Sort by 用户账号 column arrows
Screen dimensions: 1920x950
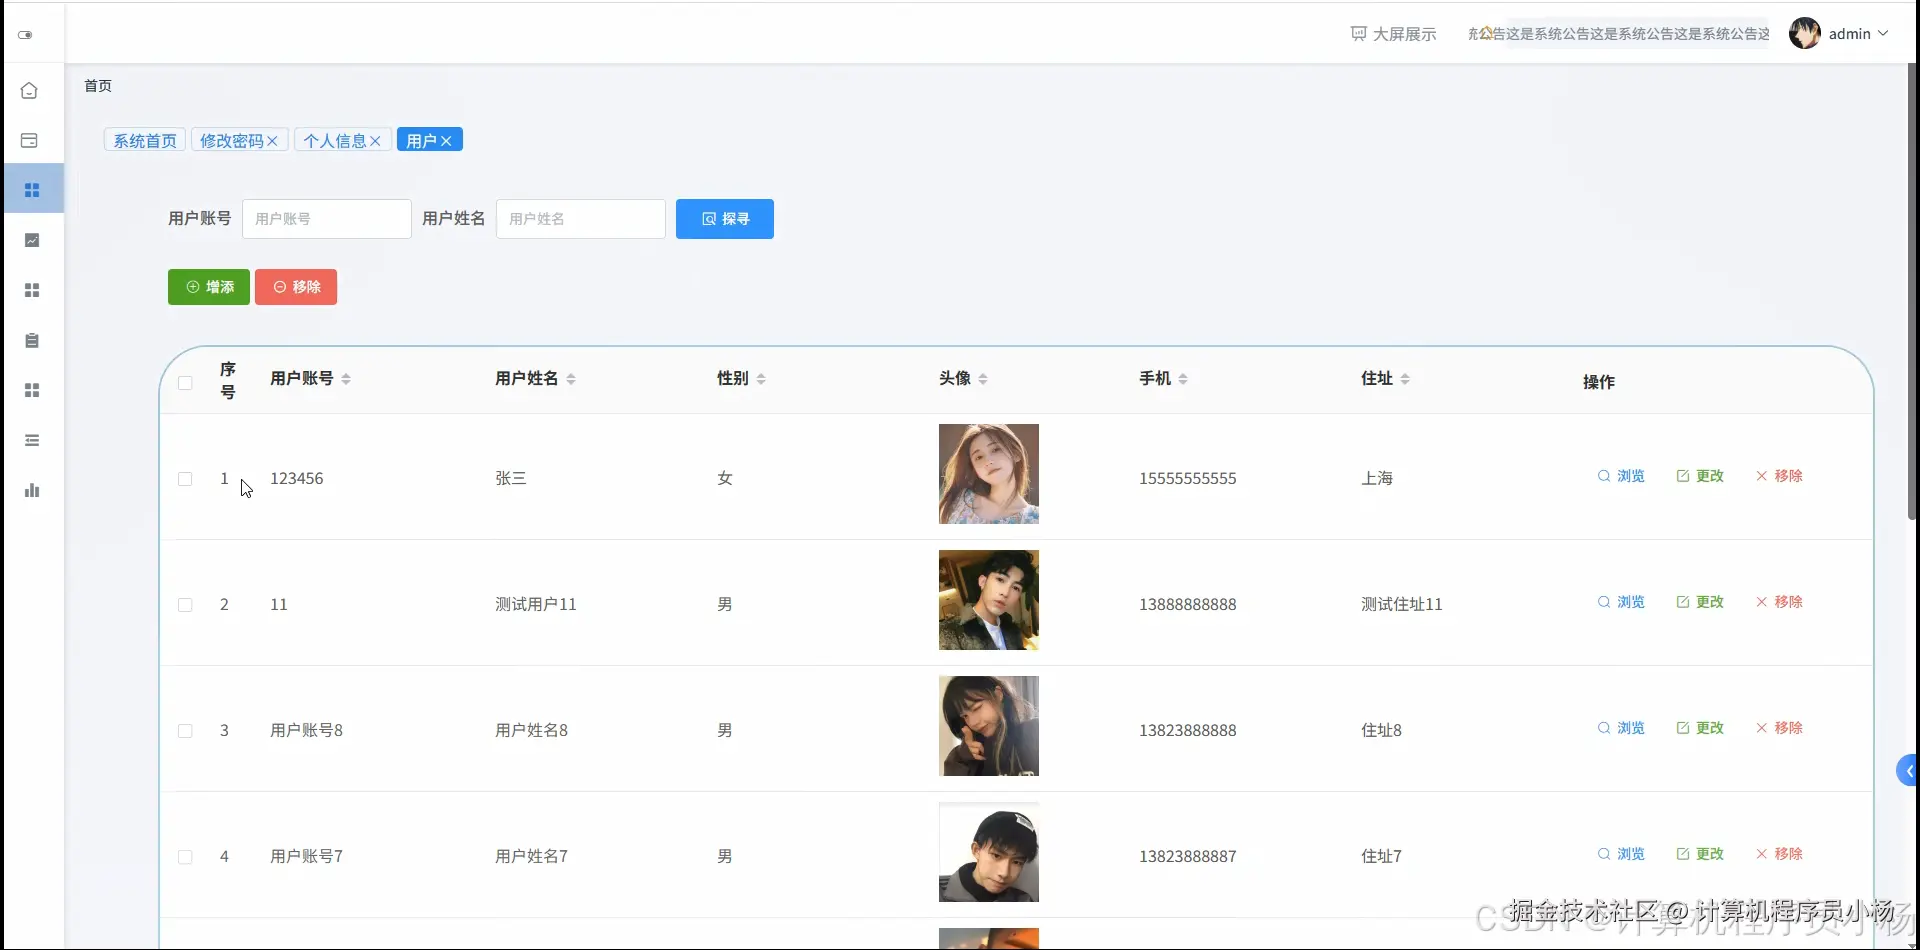coord(346,379)
